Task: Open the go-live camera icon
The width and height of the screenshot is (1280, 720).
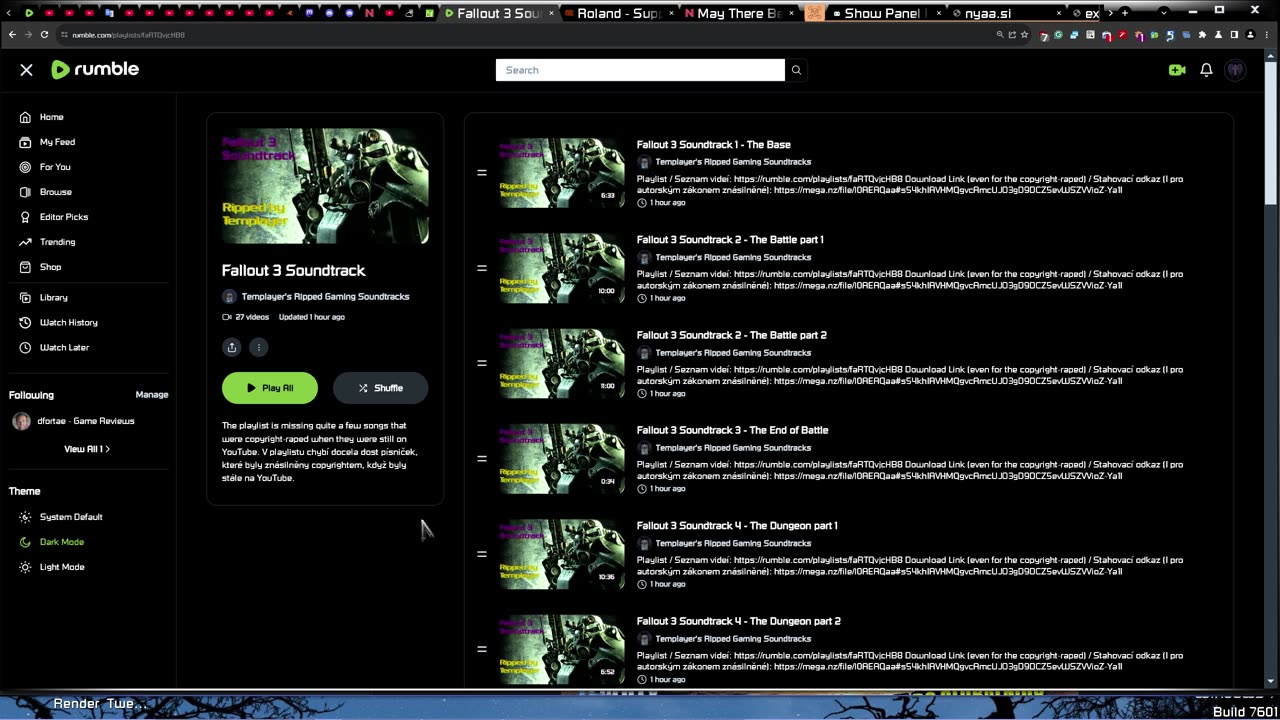Action: [1177, 70]
